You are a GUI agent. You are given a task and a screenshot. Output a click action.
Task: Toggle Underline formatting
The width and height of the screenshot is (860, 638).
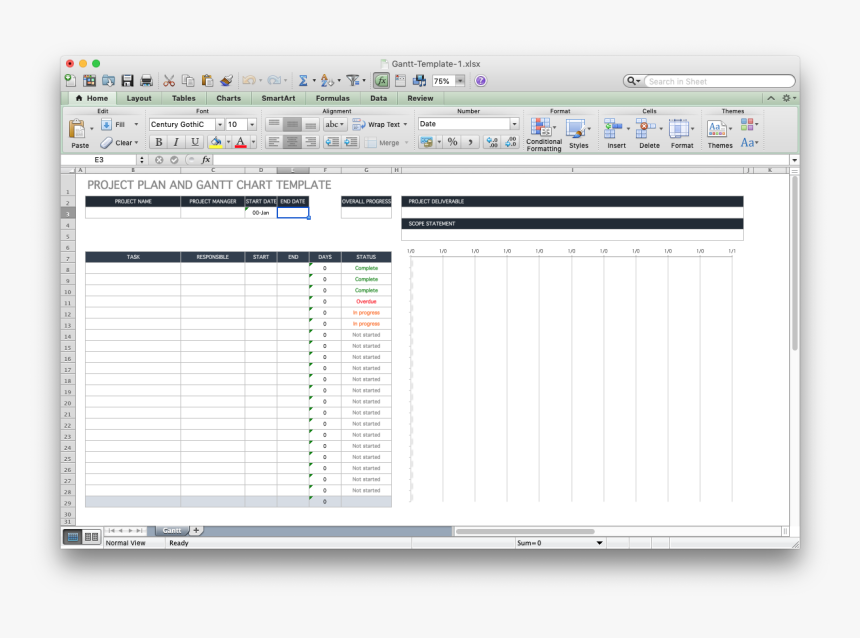pyautogui.click(x=195, y=143)
